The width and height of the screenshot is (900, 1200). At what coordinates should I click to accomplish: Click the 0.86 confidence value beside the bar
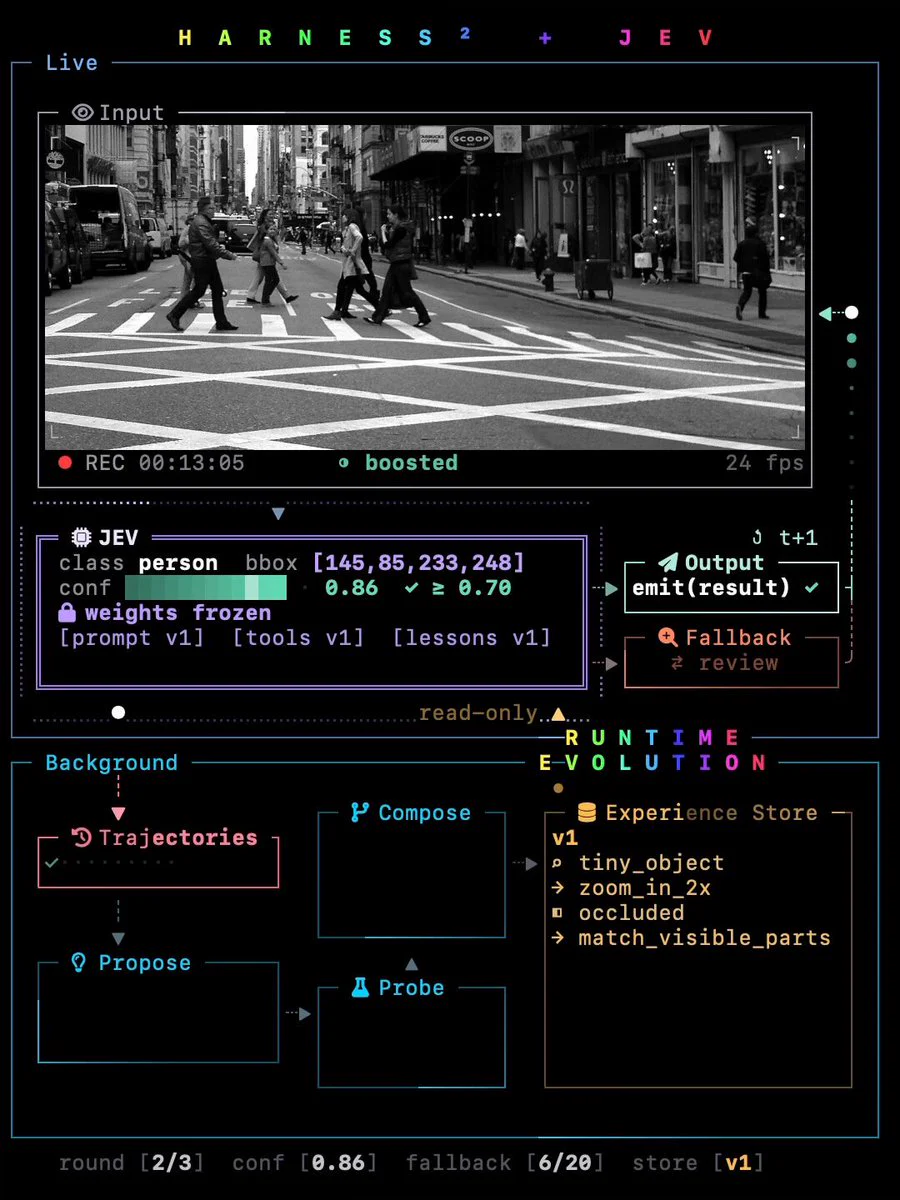click(352, 588)
